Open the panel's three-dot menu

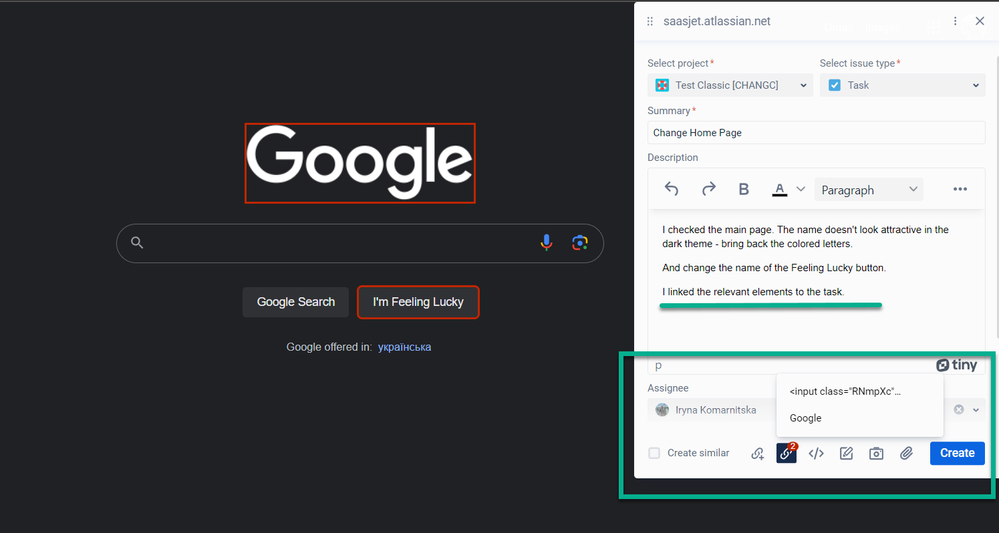click(x=955, y=21)
